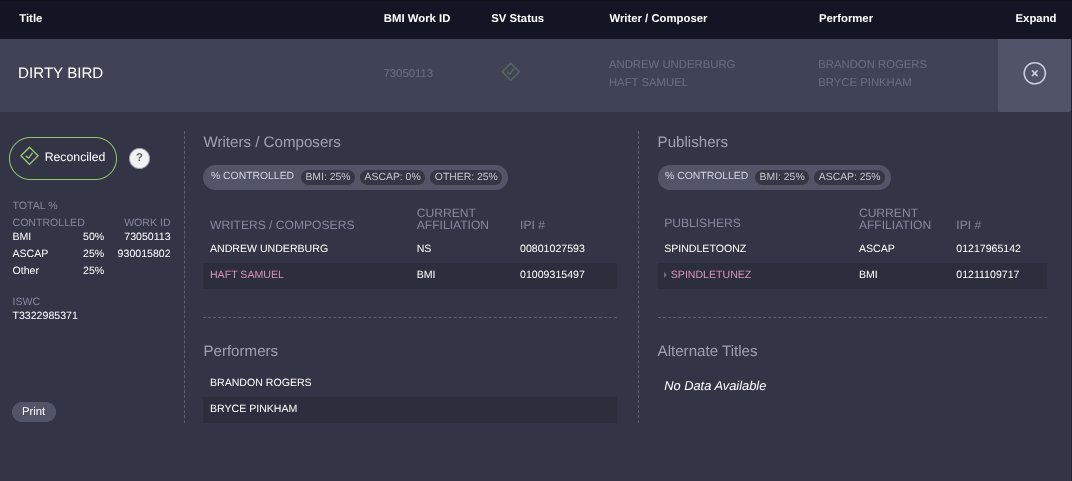Click the BMI Work ID column header
This screenshot has height=481, width=1072.
[x=417, y=18]
